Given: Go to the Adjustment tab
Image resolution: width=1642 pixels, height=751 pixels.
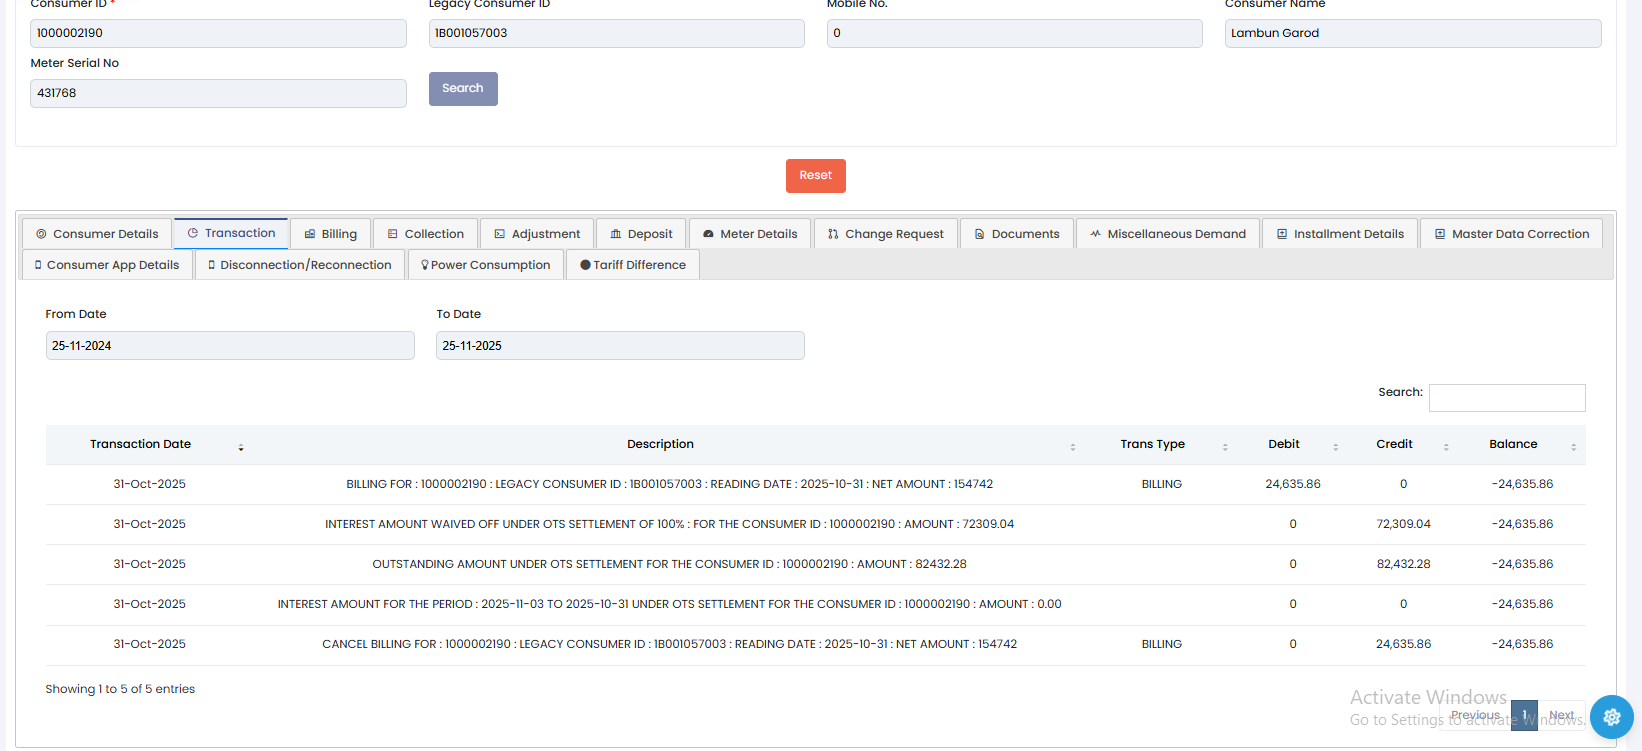Looking at the screenshot, I should (537, 234).
